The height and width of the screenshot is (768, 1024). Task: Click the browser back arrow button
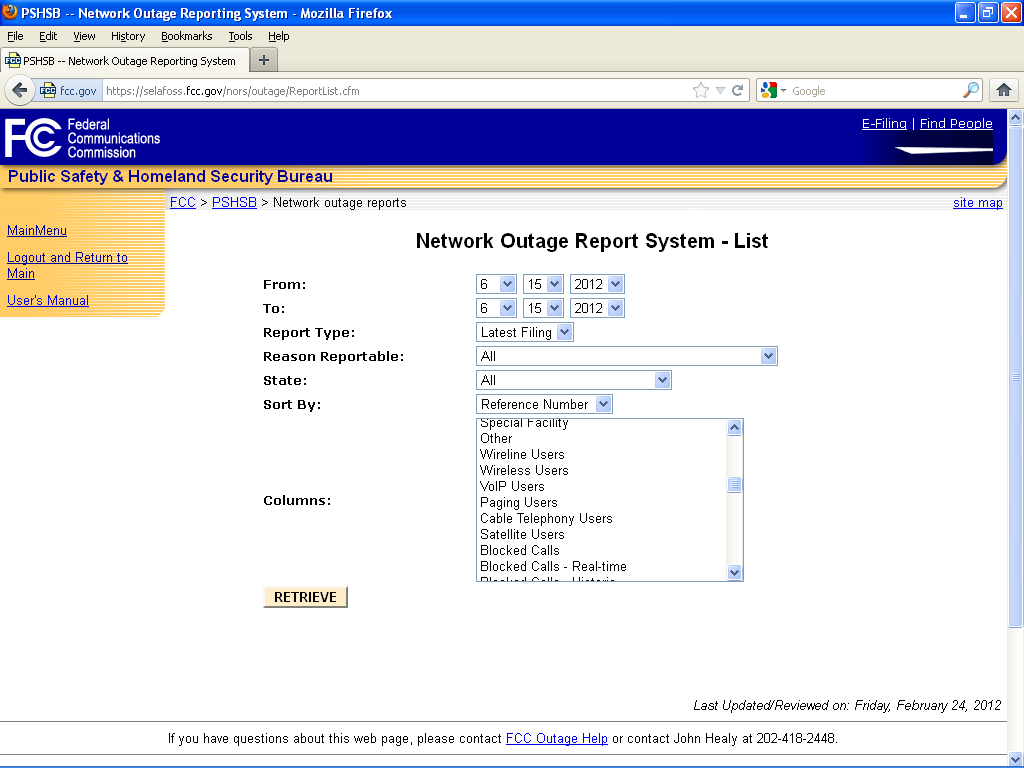pyautogui.click(x=20, y=90)
